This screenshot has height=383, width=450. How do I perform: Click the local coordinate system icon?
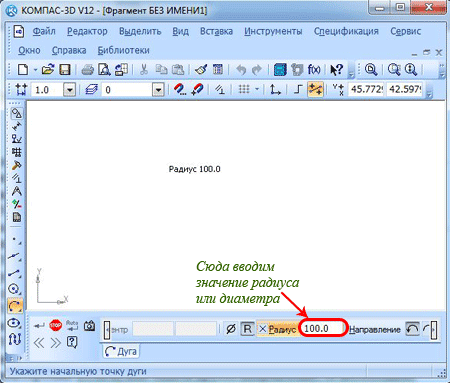[x=275, y=89]
